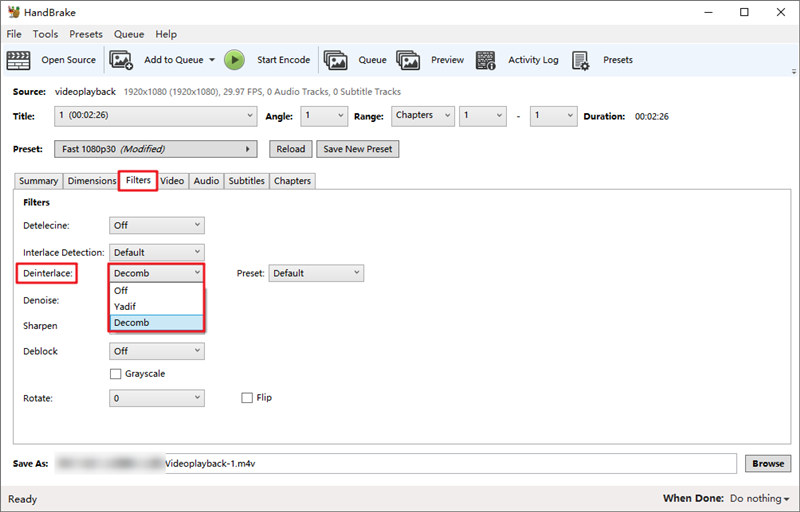The width and height of the screenshot is (800, 512).
Task: Click the Activity Log icon
Action: [x=485, y=60]
